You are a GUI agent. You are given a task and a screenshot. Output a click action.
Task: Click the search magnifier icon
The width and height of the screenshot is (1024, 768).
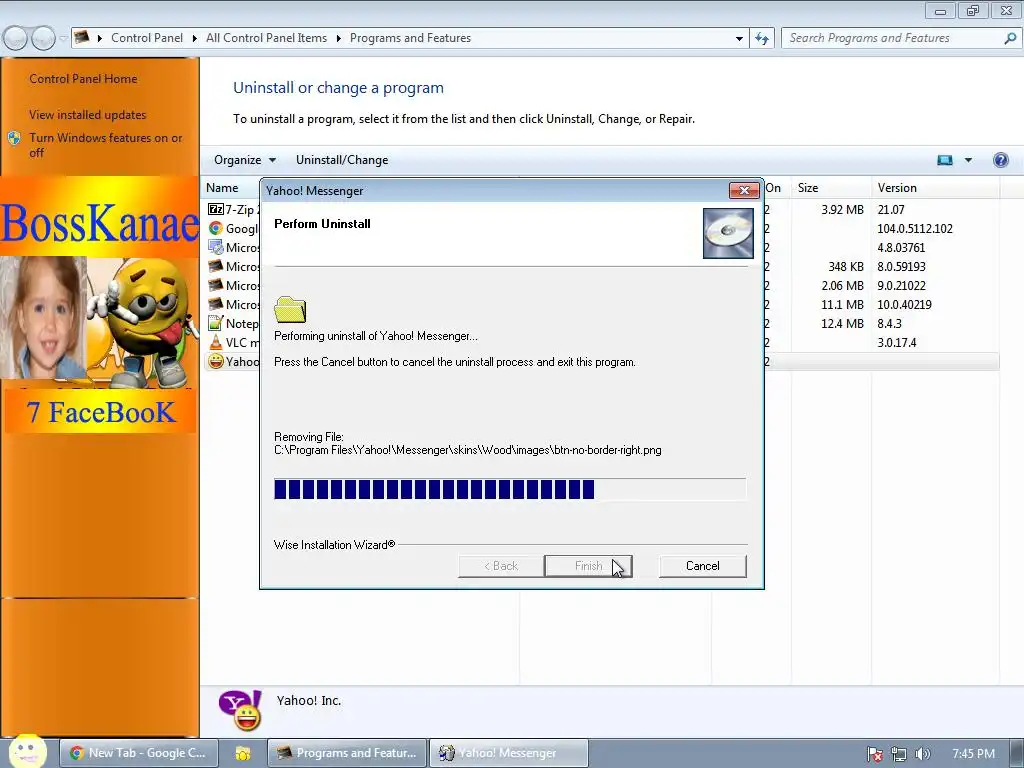click(1010, 39)
